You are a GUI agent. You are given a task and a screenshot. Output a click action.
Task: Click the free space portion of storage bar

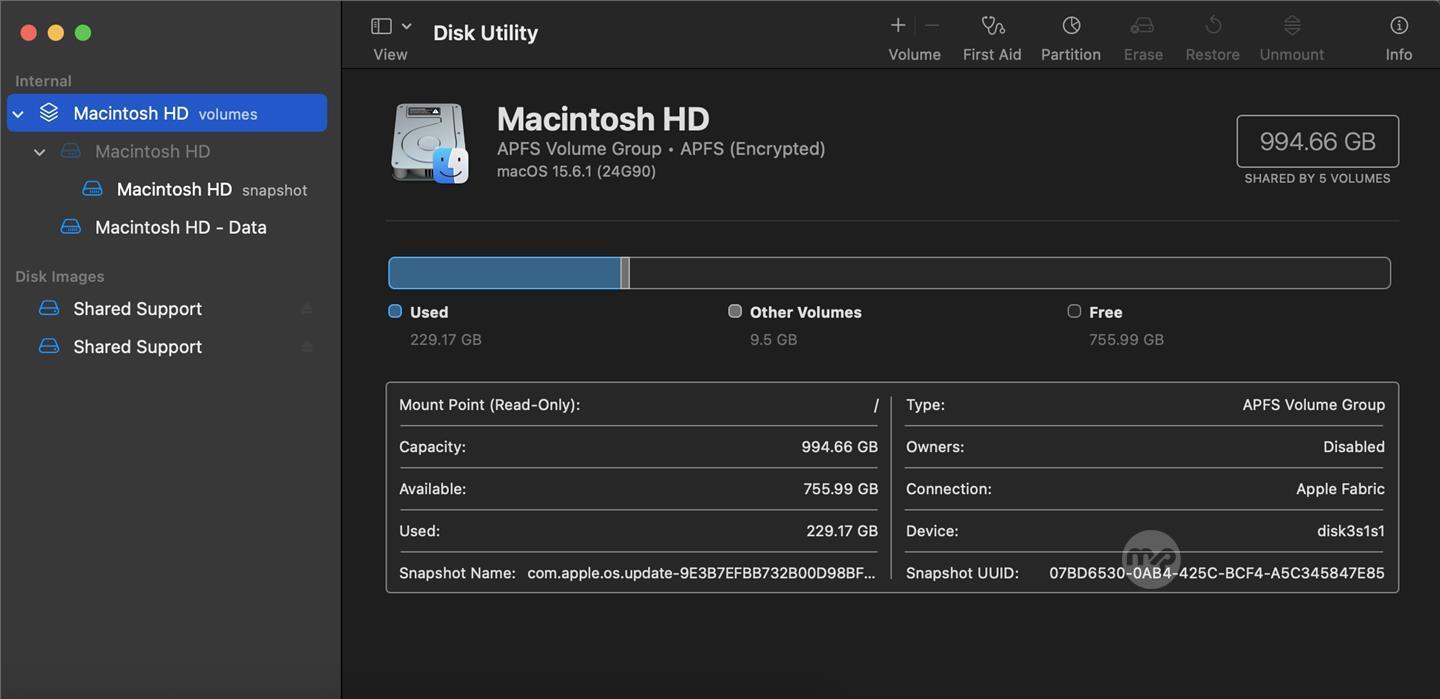click(x=1009, y=273)
